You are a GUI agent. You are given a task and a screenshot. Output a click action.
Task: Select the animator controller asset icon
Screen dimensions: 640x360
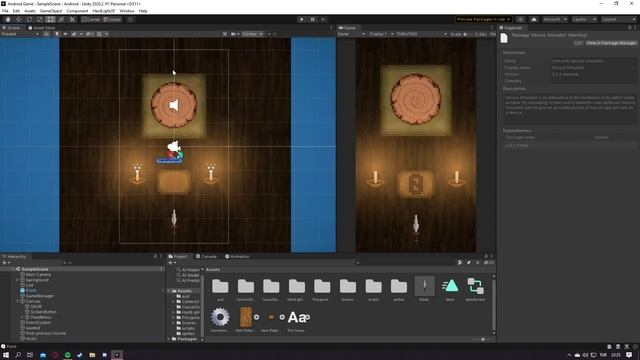476,286
